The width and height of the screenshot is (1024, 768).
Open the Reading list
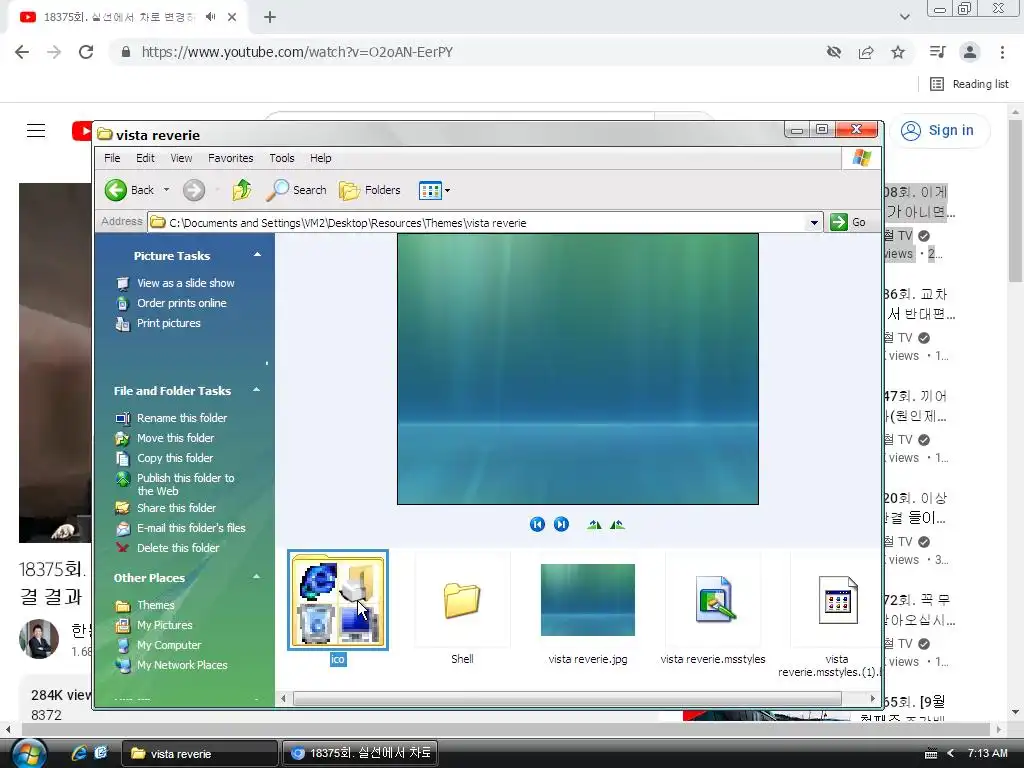[970, 84]
